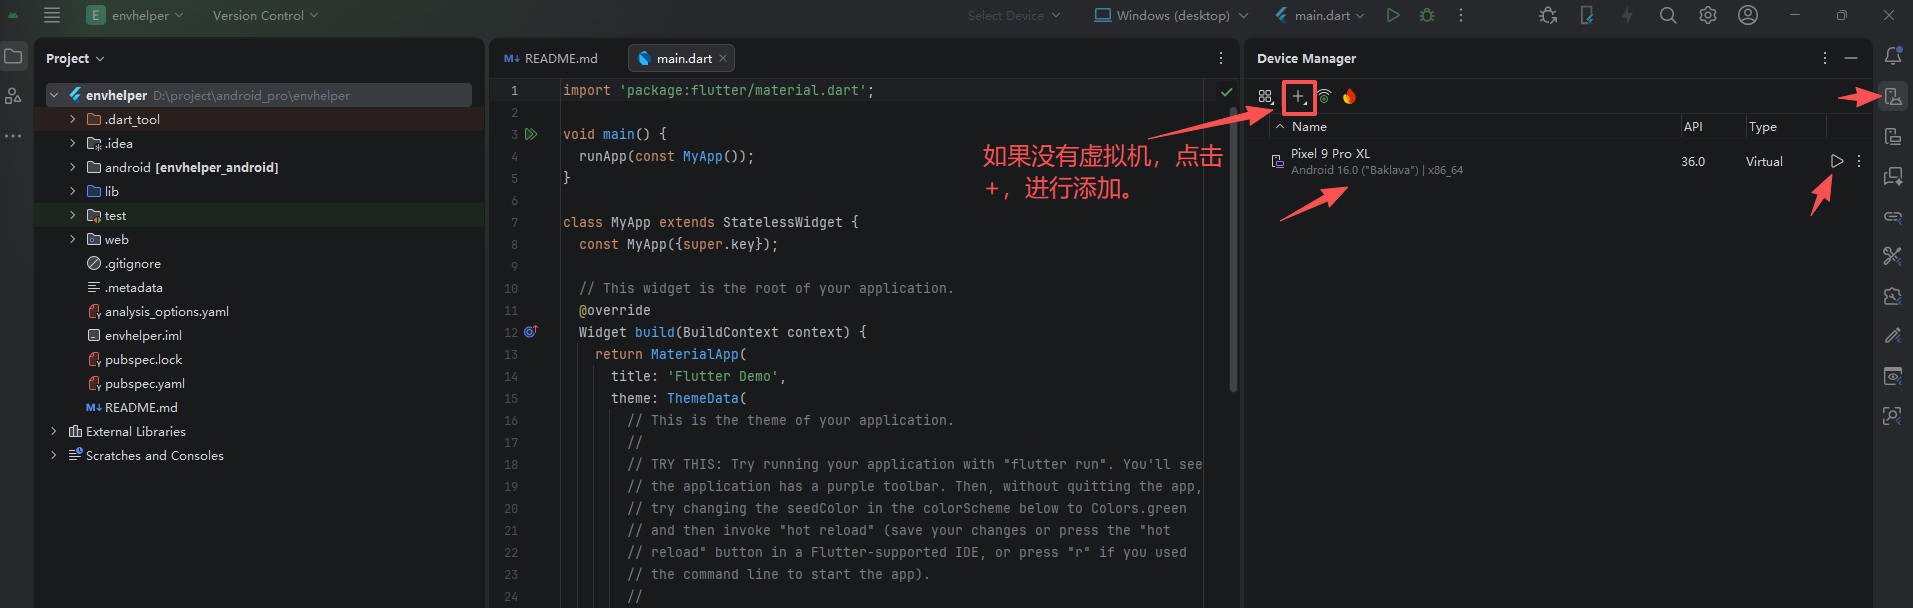
Task: Click the plus to add a device
Action: tap(1298, 97)
